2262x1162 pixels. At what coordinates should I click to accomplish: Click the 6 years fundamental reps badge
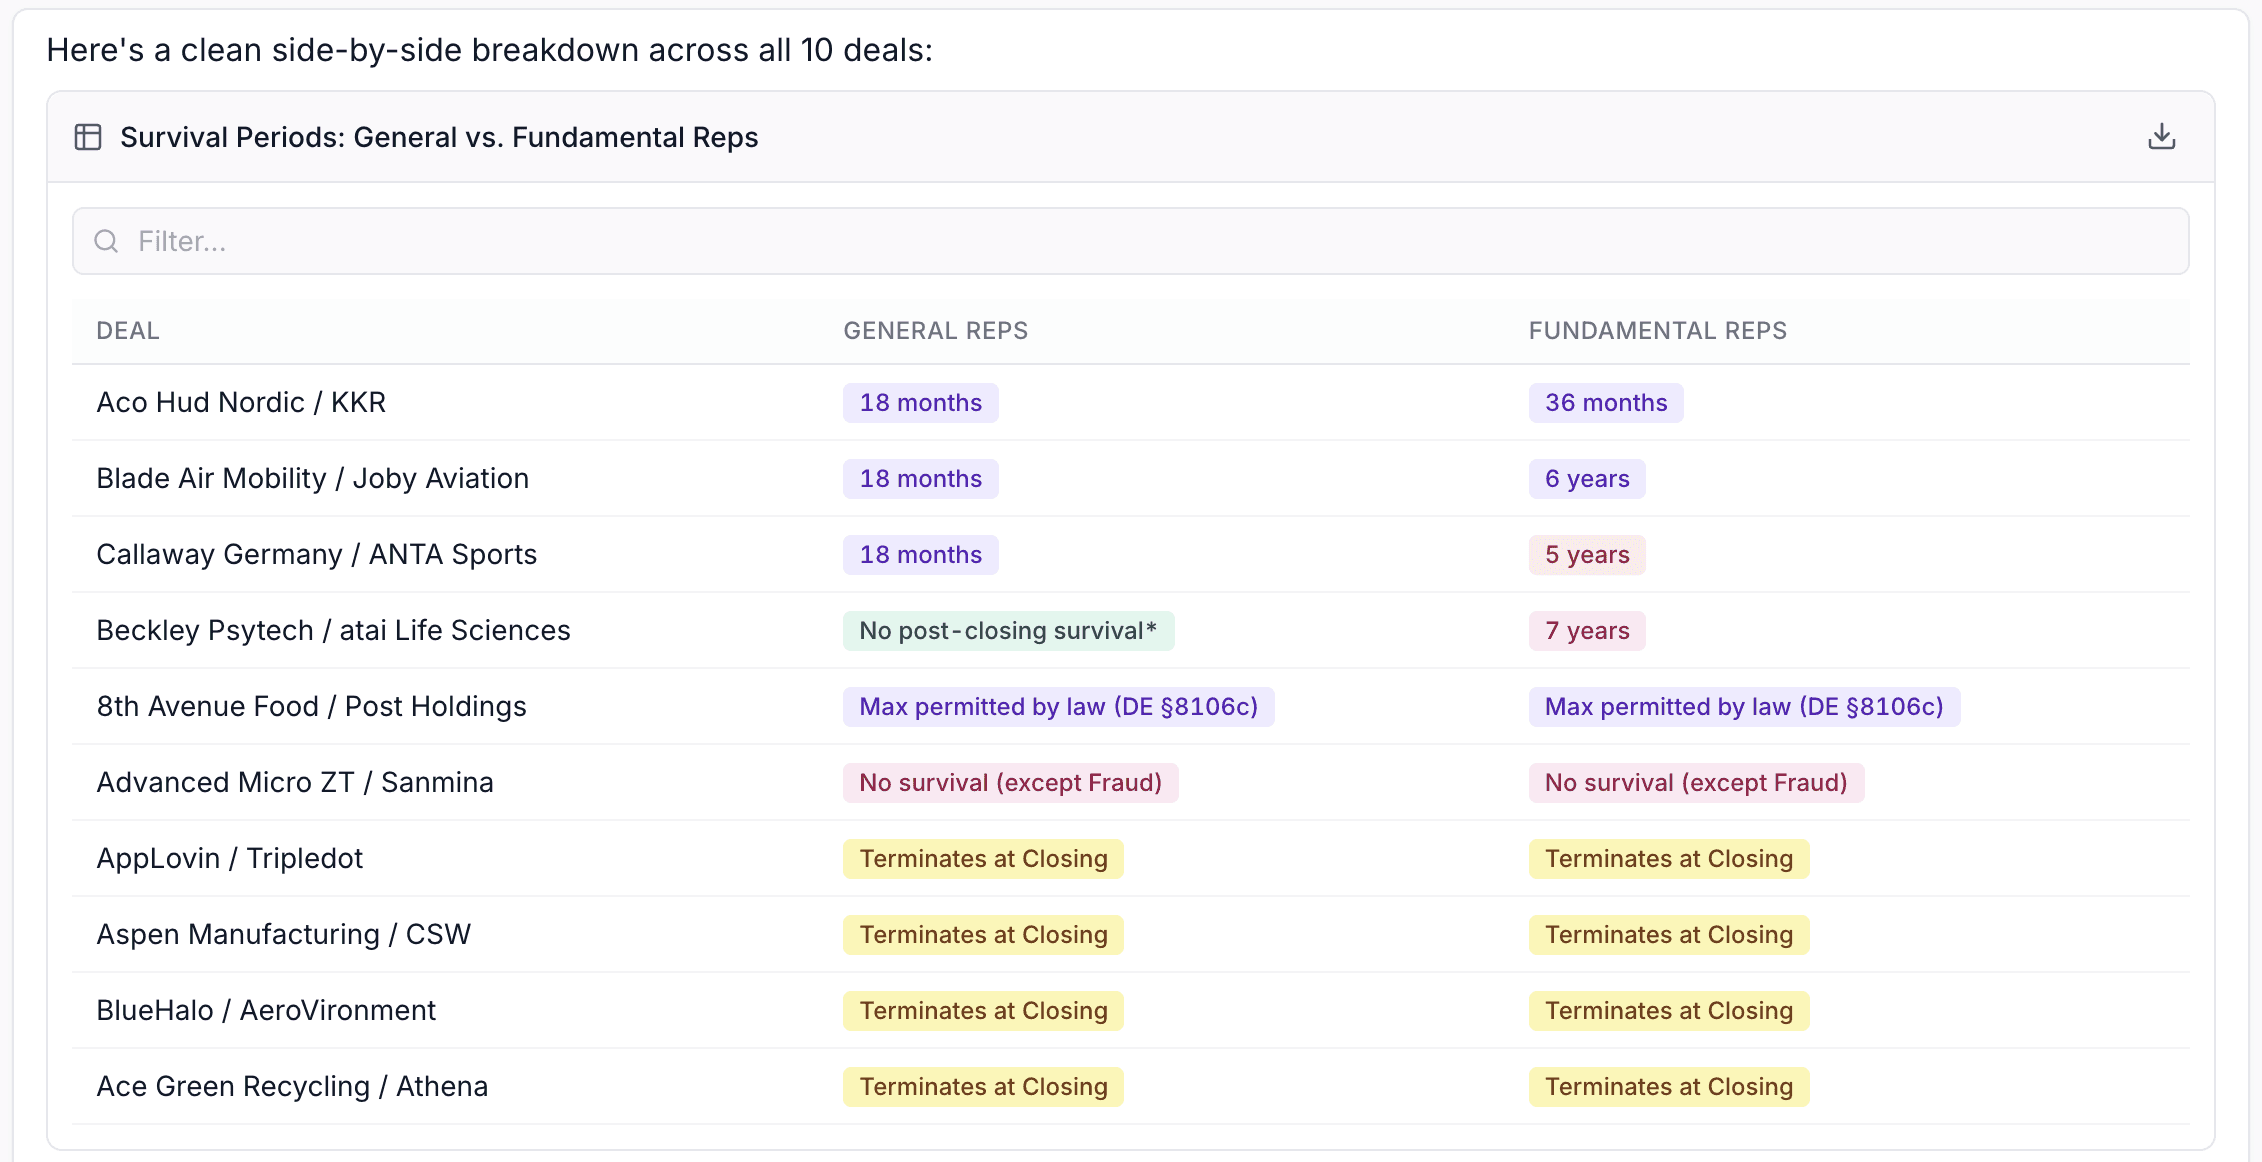pyautogui.click(x=1586, y=479)
